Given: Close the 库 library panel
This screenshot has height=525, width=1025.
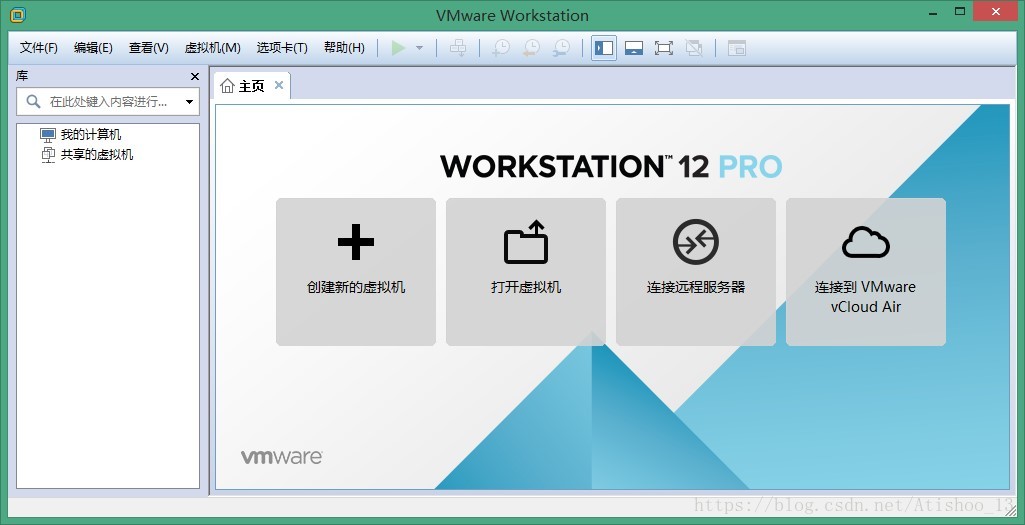Looking at the screenshot, I should [x=195, y=76].
